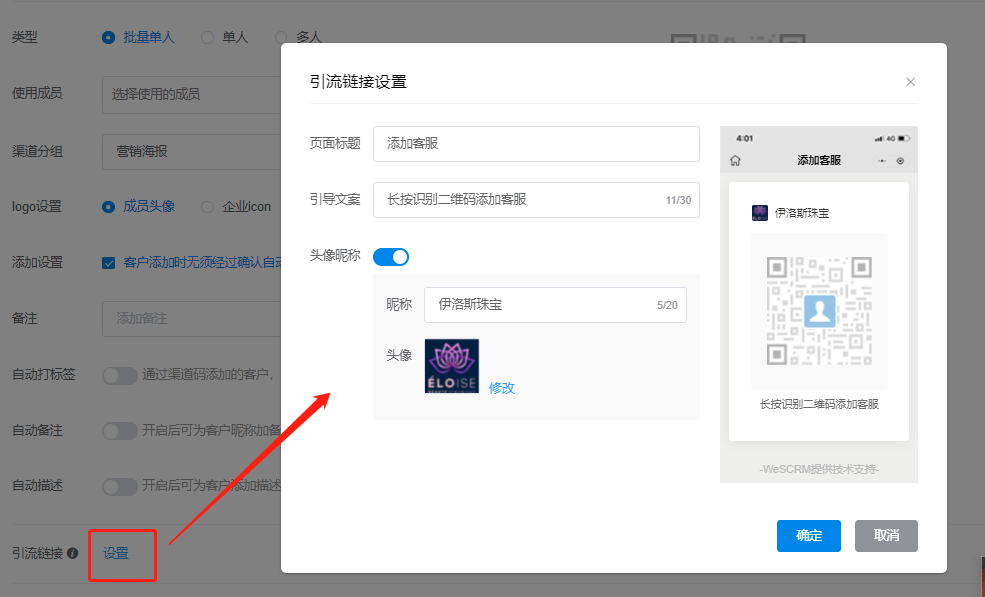Select the 成员头像 logo radio button

pyautogui.click(x=108, y=207)
